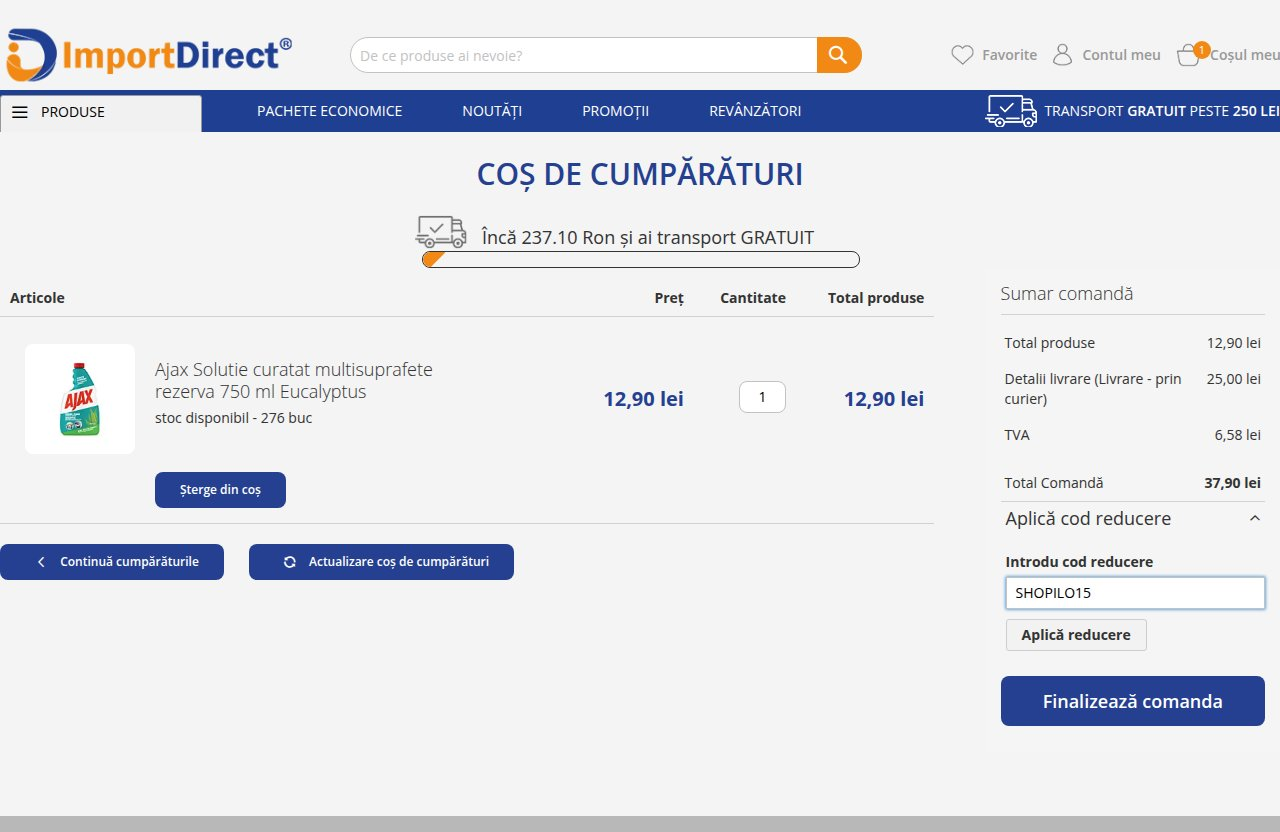The height and width of the screenshot is (832, 1280).
Task: Click delivery cost 25,00 lei value
Action: 1234,379
